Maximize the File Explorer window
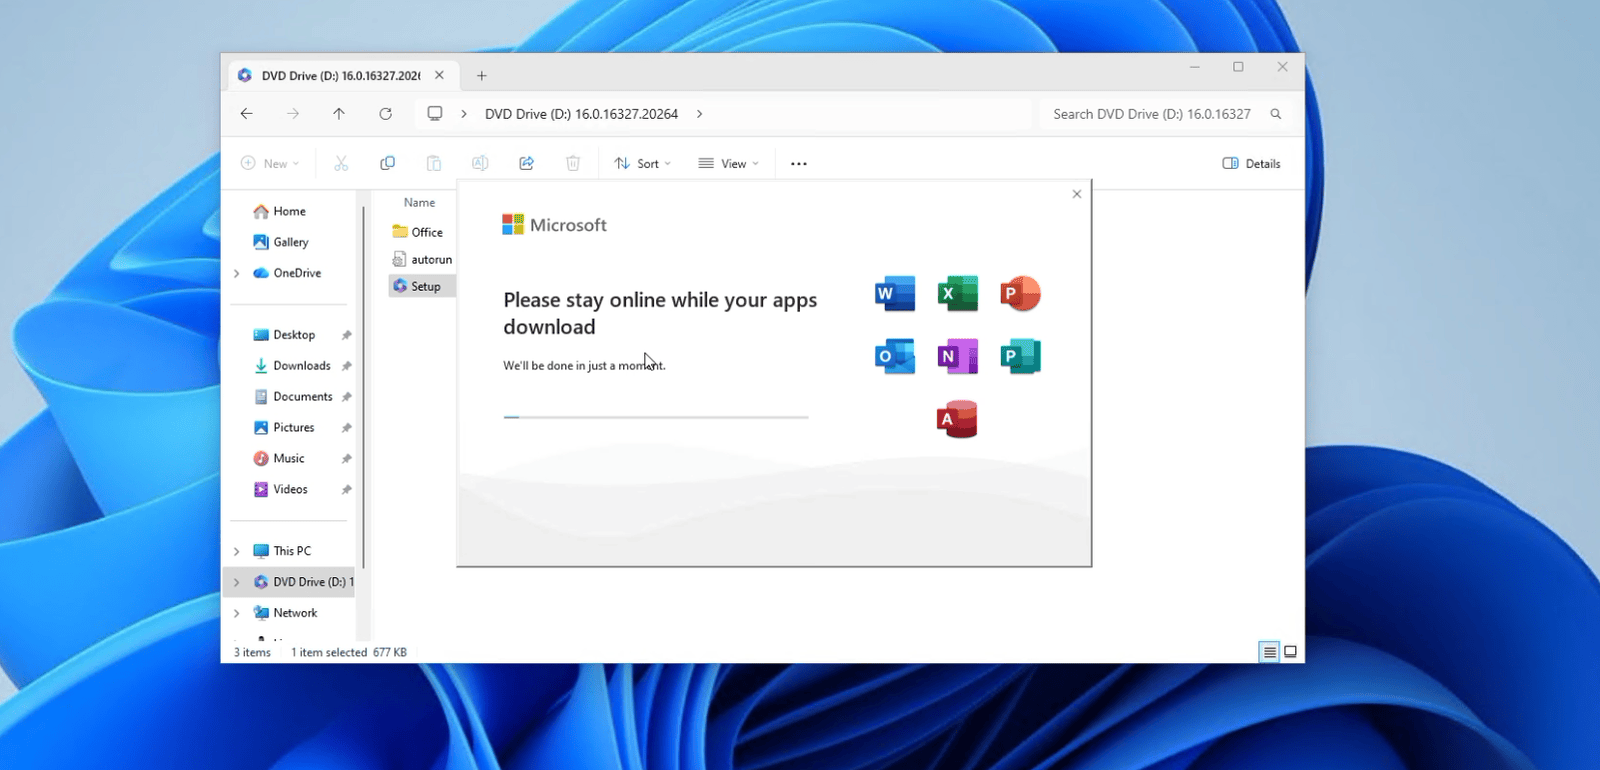This screenshot has height=770, width=1600. 1238,67
